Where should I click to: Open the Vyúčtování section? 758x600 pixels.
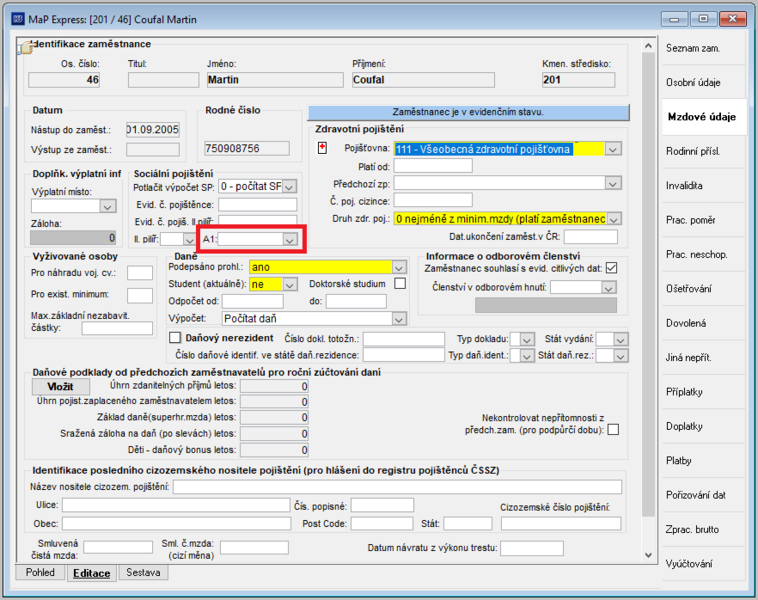click(704, 563)
